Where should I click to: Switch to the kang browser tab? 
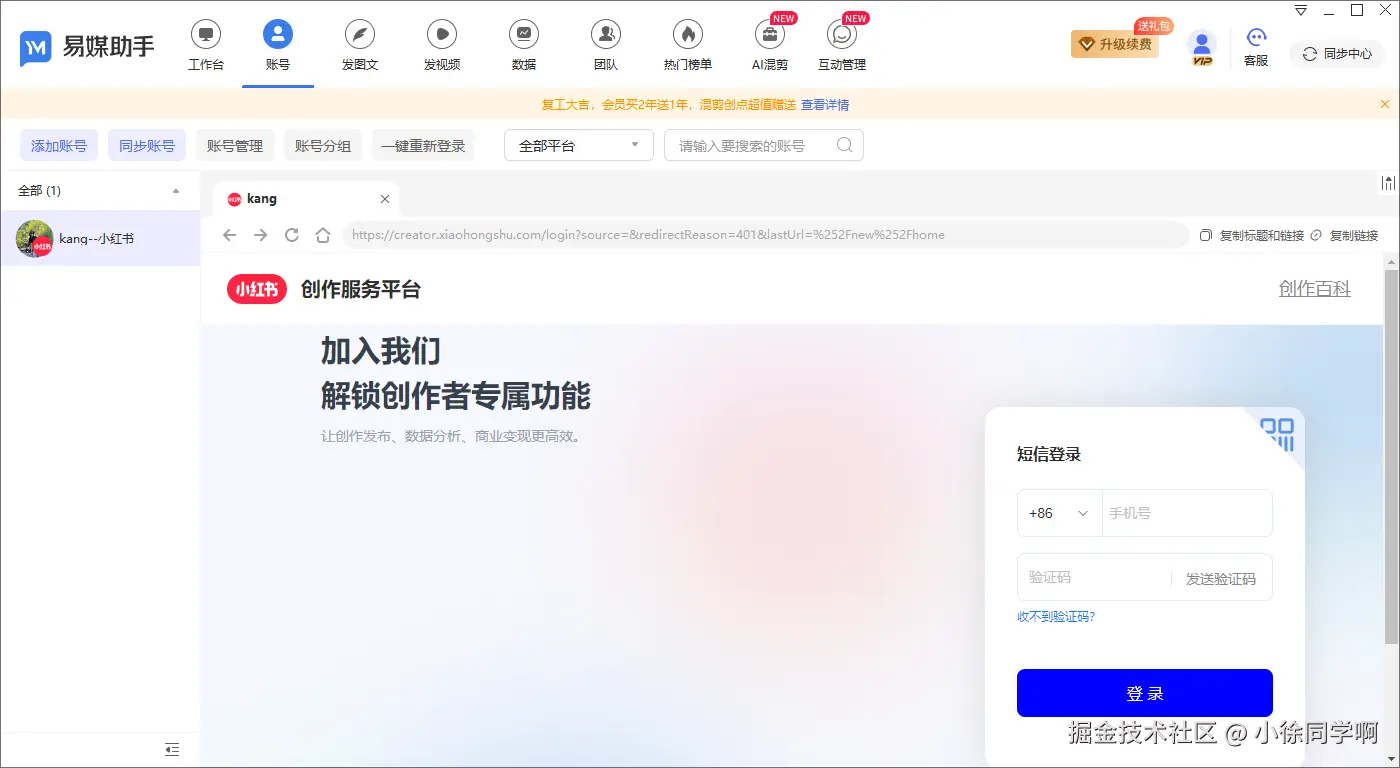(262, 198)
